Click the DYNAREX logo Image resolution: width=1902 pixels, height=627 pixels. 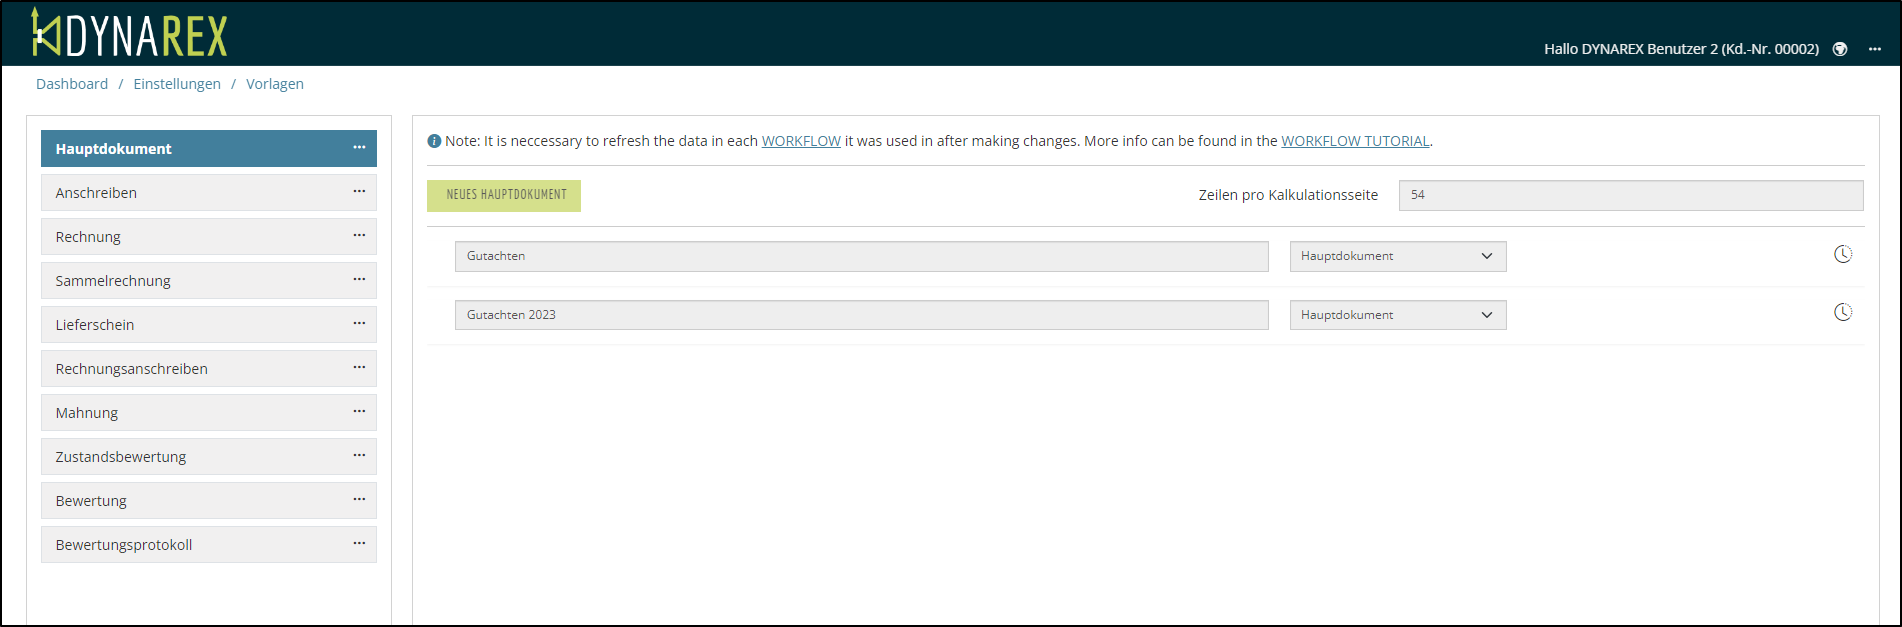click(129, 34)
